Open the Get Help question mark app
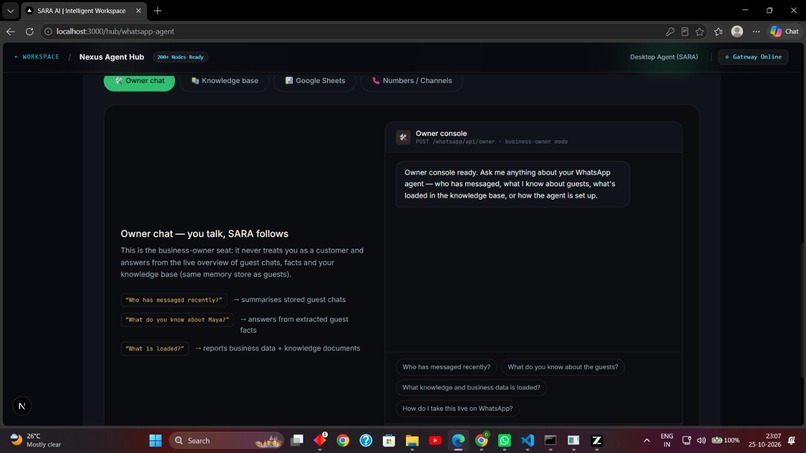Screen dimensions: 806x453 (x=366, y=441)
